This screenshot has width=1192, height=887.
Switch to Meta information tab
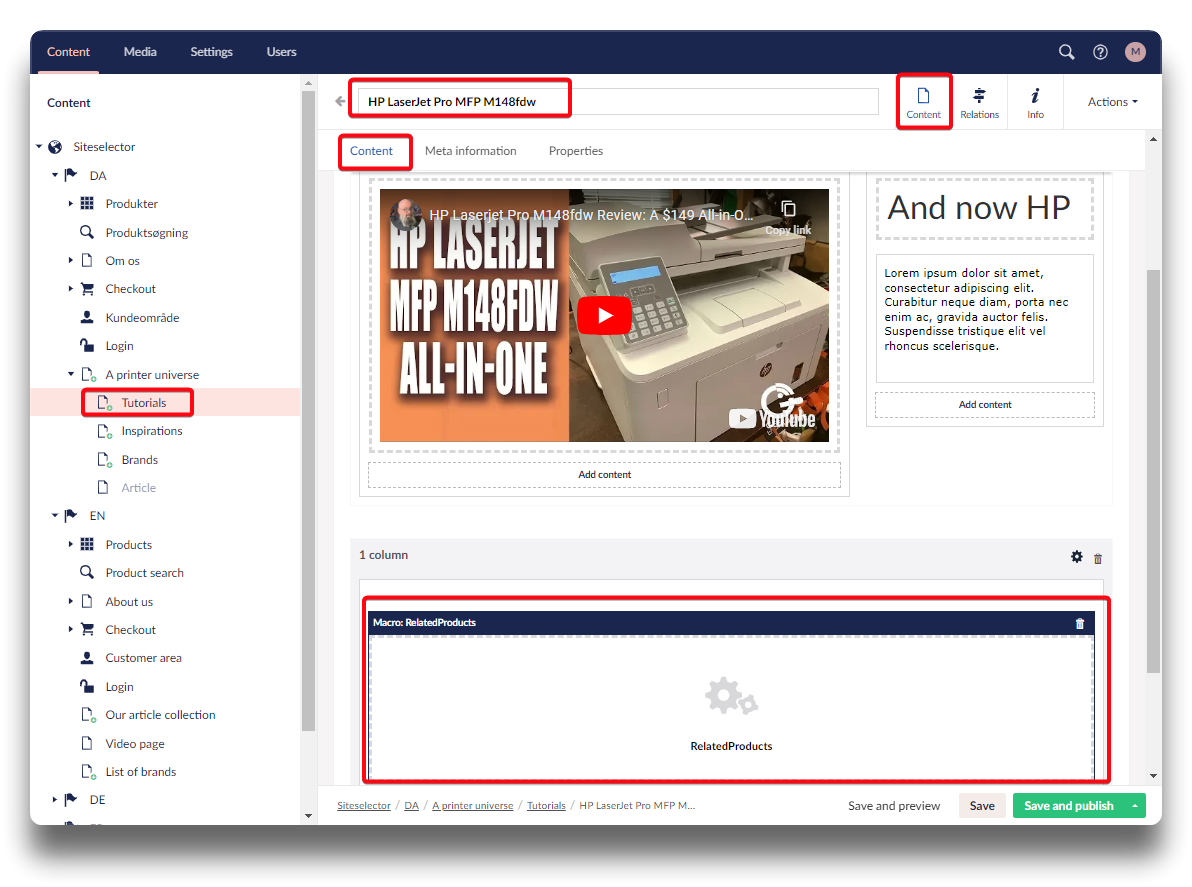(x=471, y=150)
